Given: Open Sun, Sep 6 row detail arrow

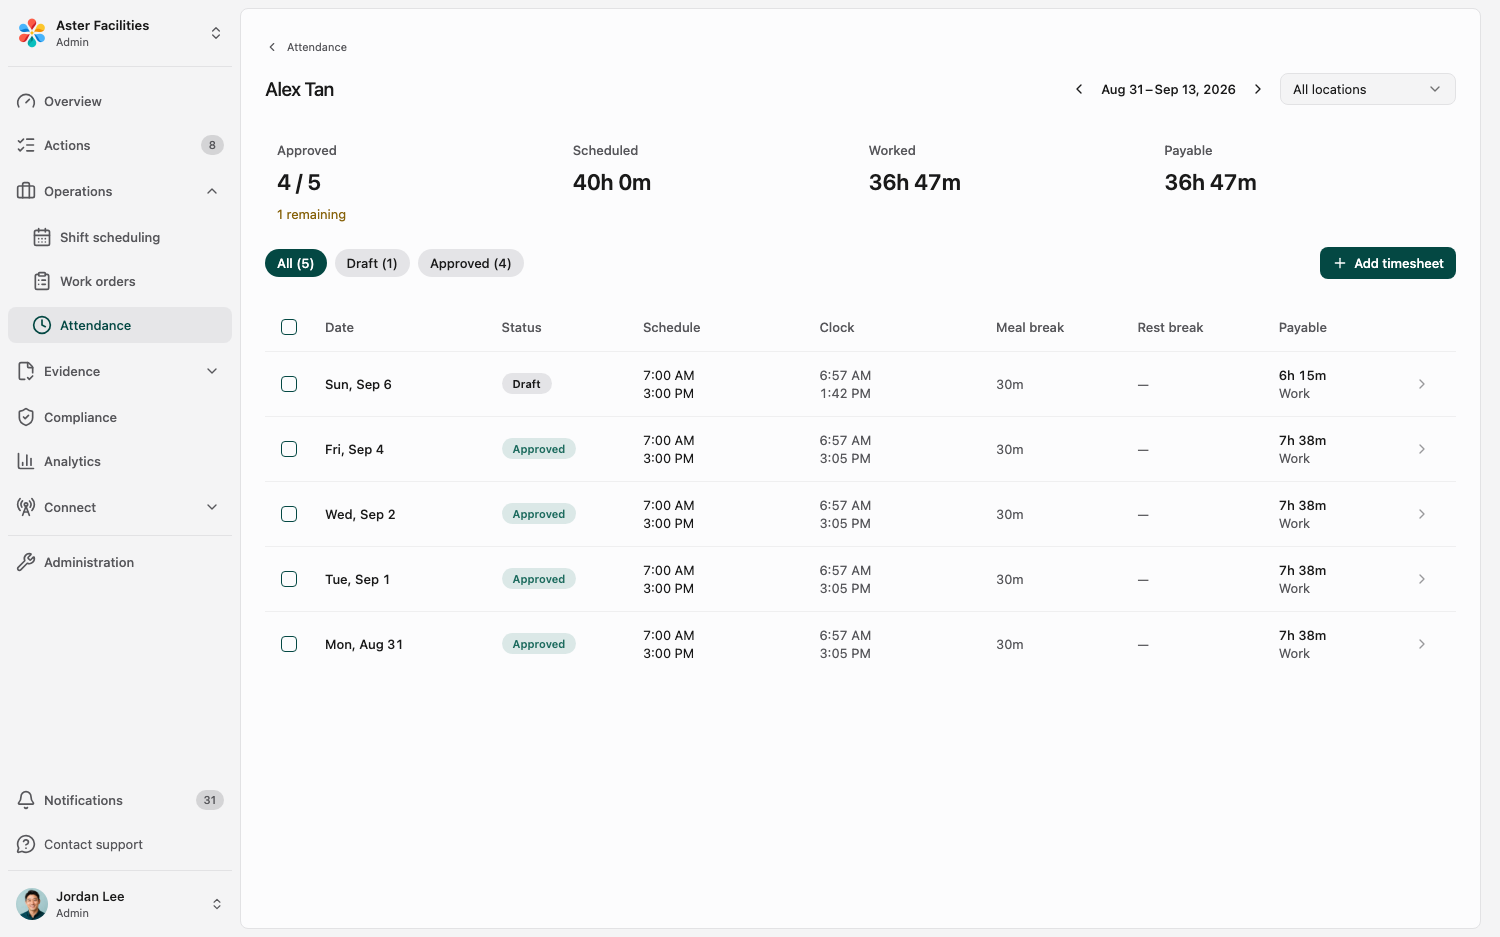Looking at the screenshot, I should tap(1422, 384).
